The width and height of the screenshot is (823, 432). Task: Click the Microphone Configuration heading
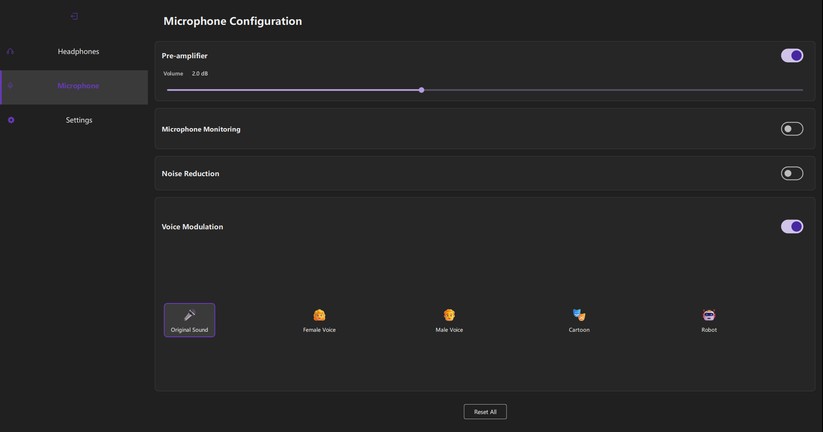[233, 22]
